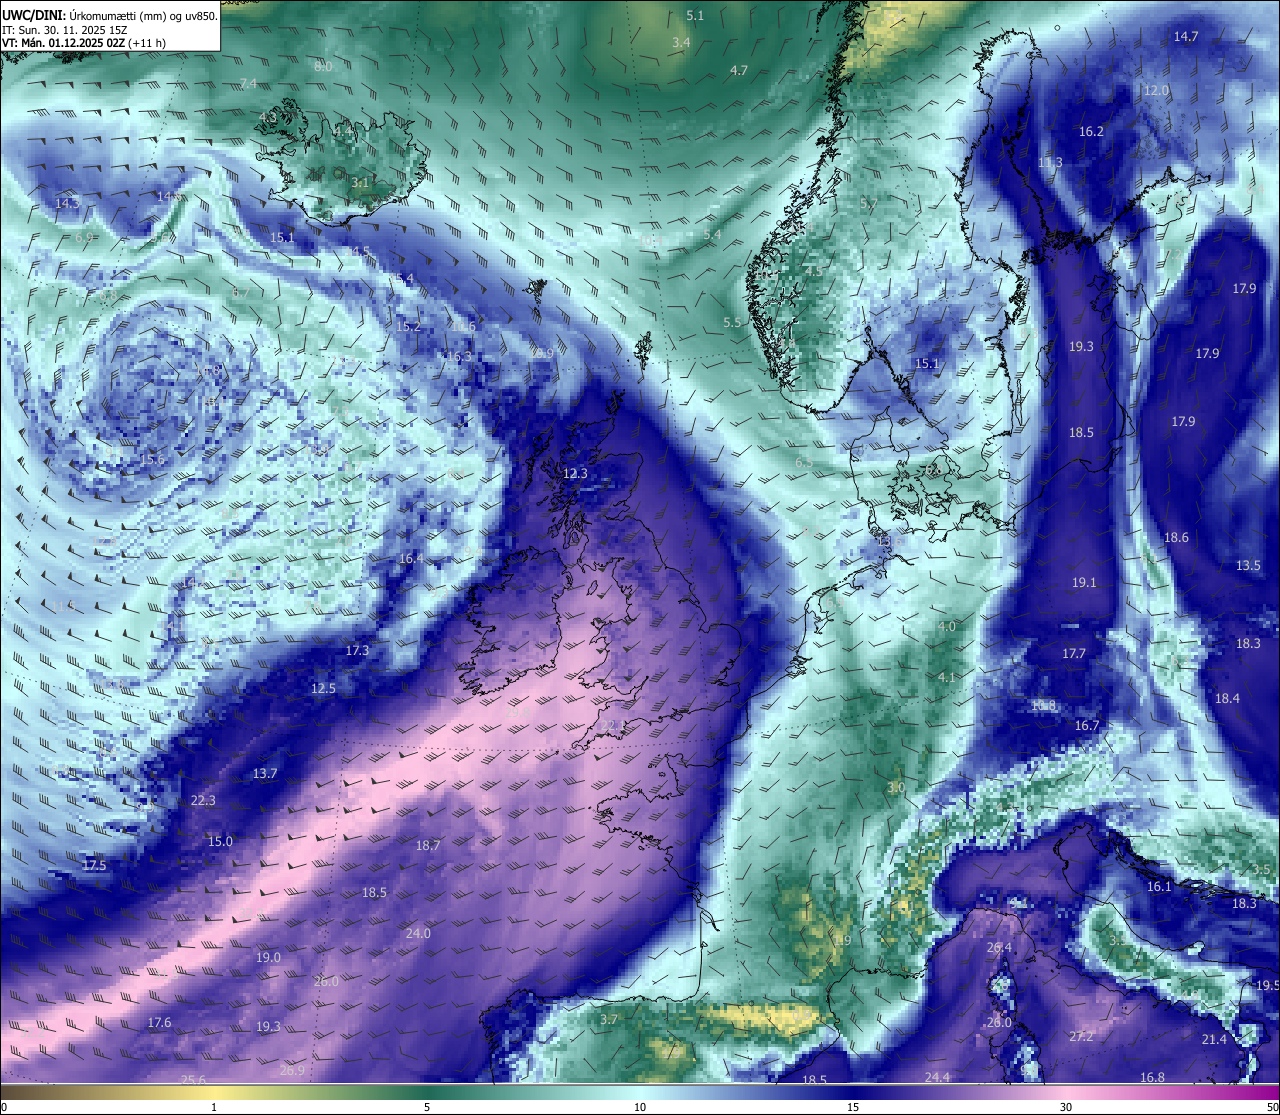Click the map value 8.0
Viewport: 1280px width, 1115px height.
point(323,66)
